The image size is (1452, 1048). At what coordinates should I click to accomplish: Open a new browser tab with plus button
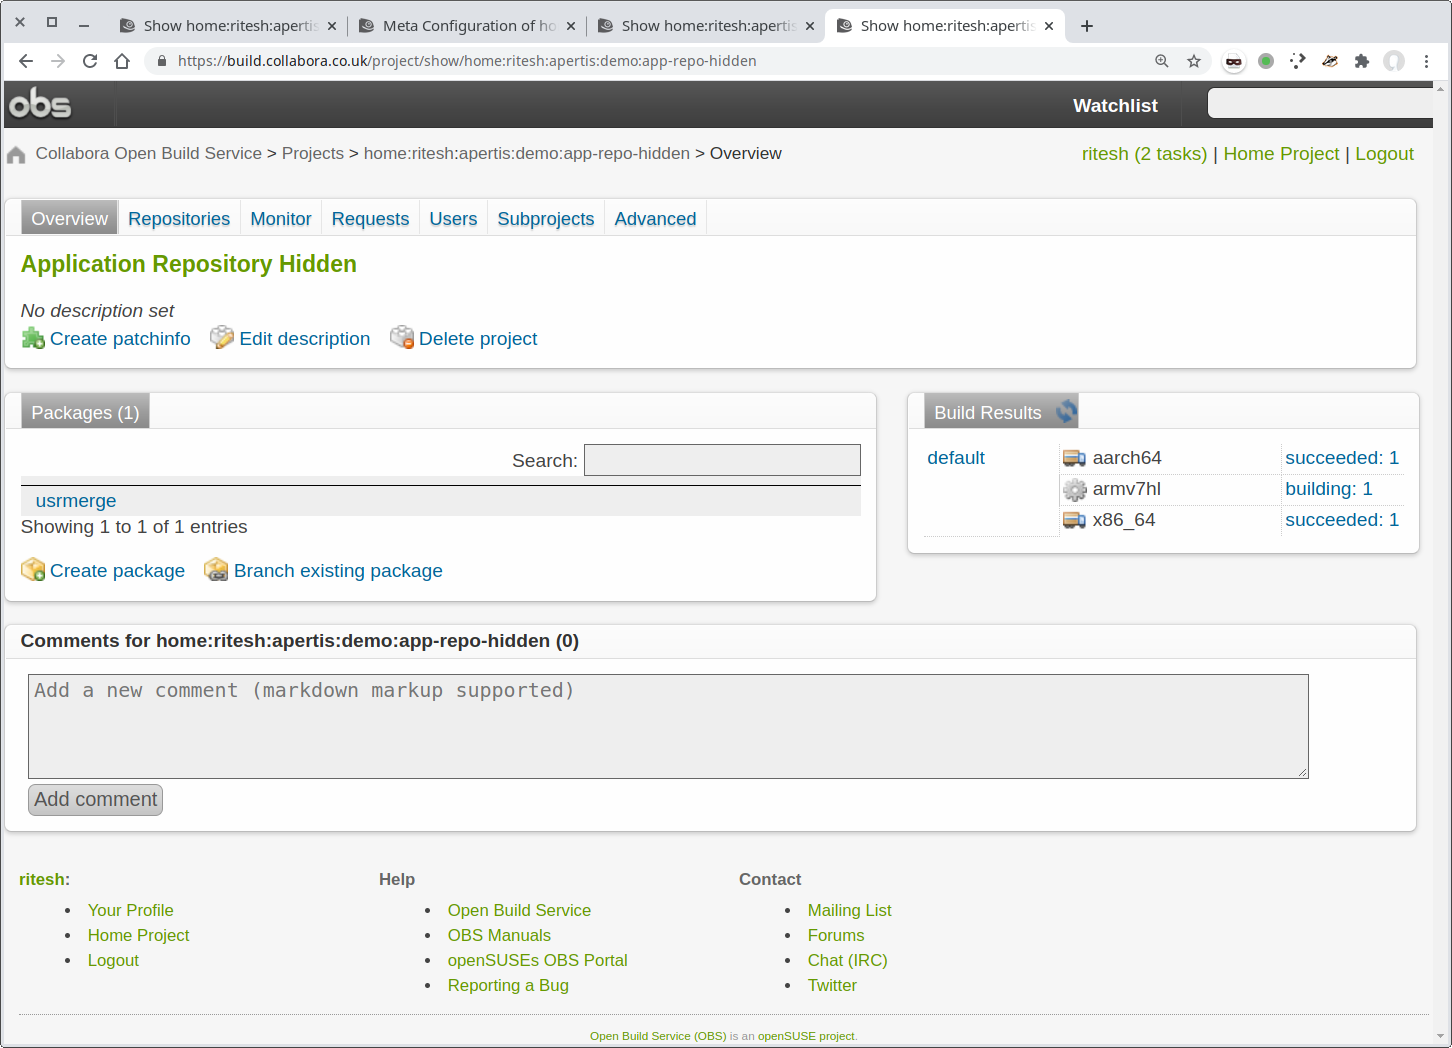(1087, 26)
